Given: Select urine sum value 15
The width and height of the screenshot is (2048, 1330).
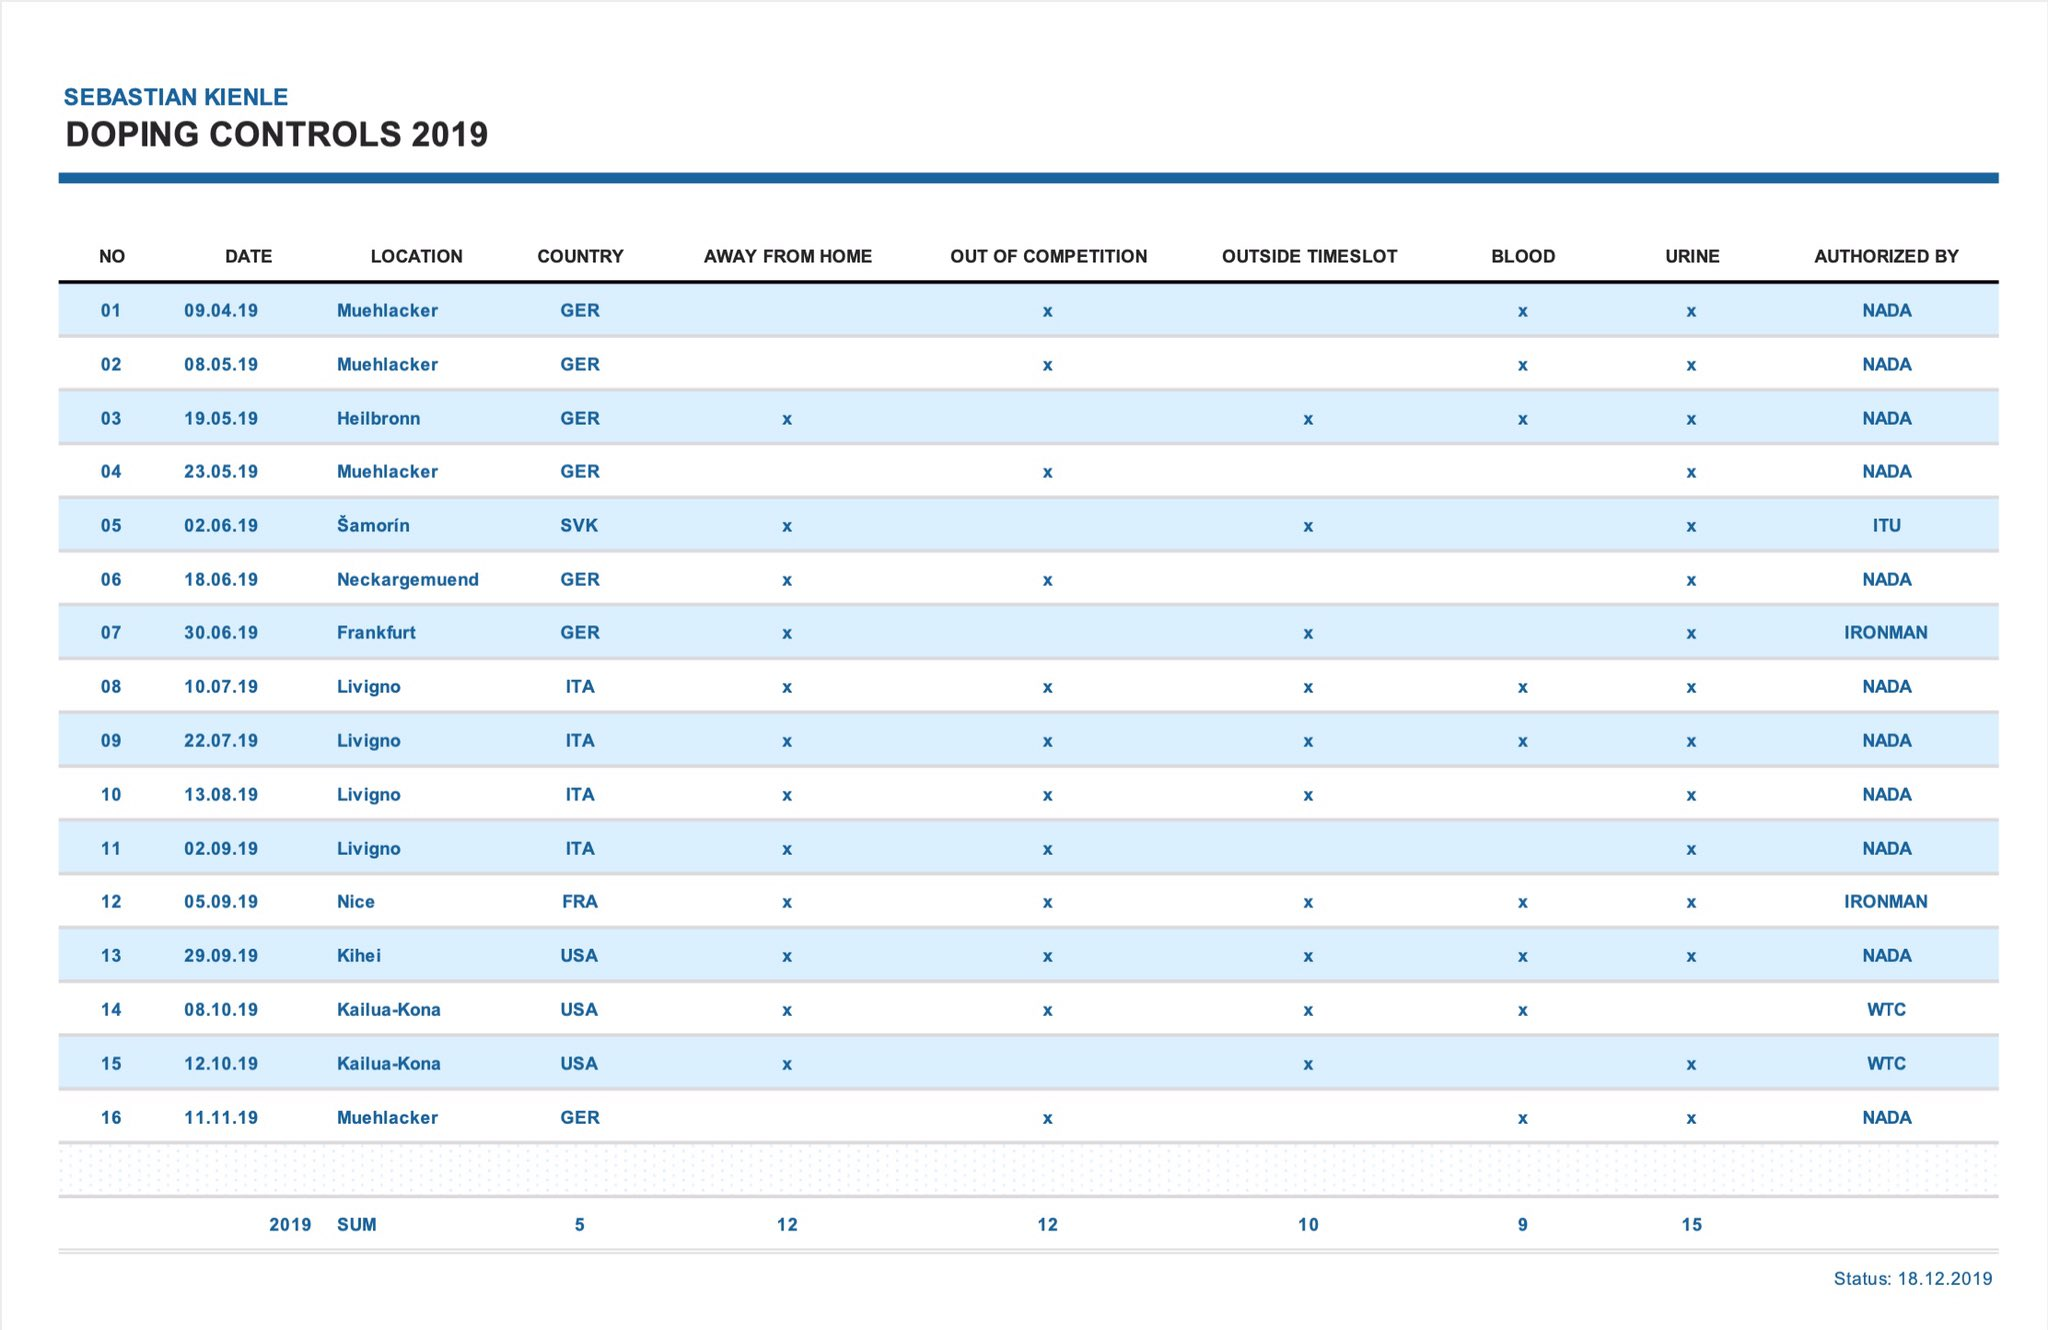Looking at the screenshot, I should pos(1691,1224).
